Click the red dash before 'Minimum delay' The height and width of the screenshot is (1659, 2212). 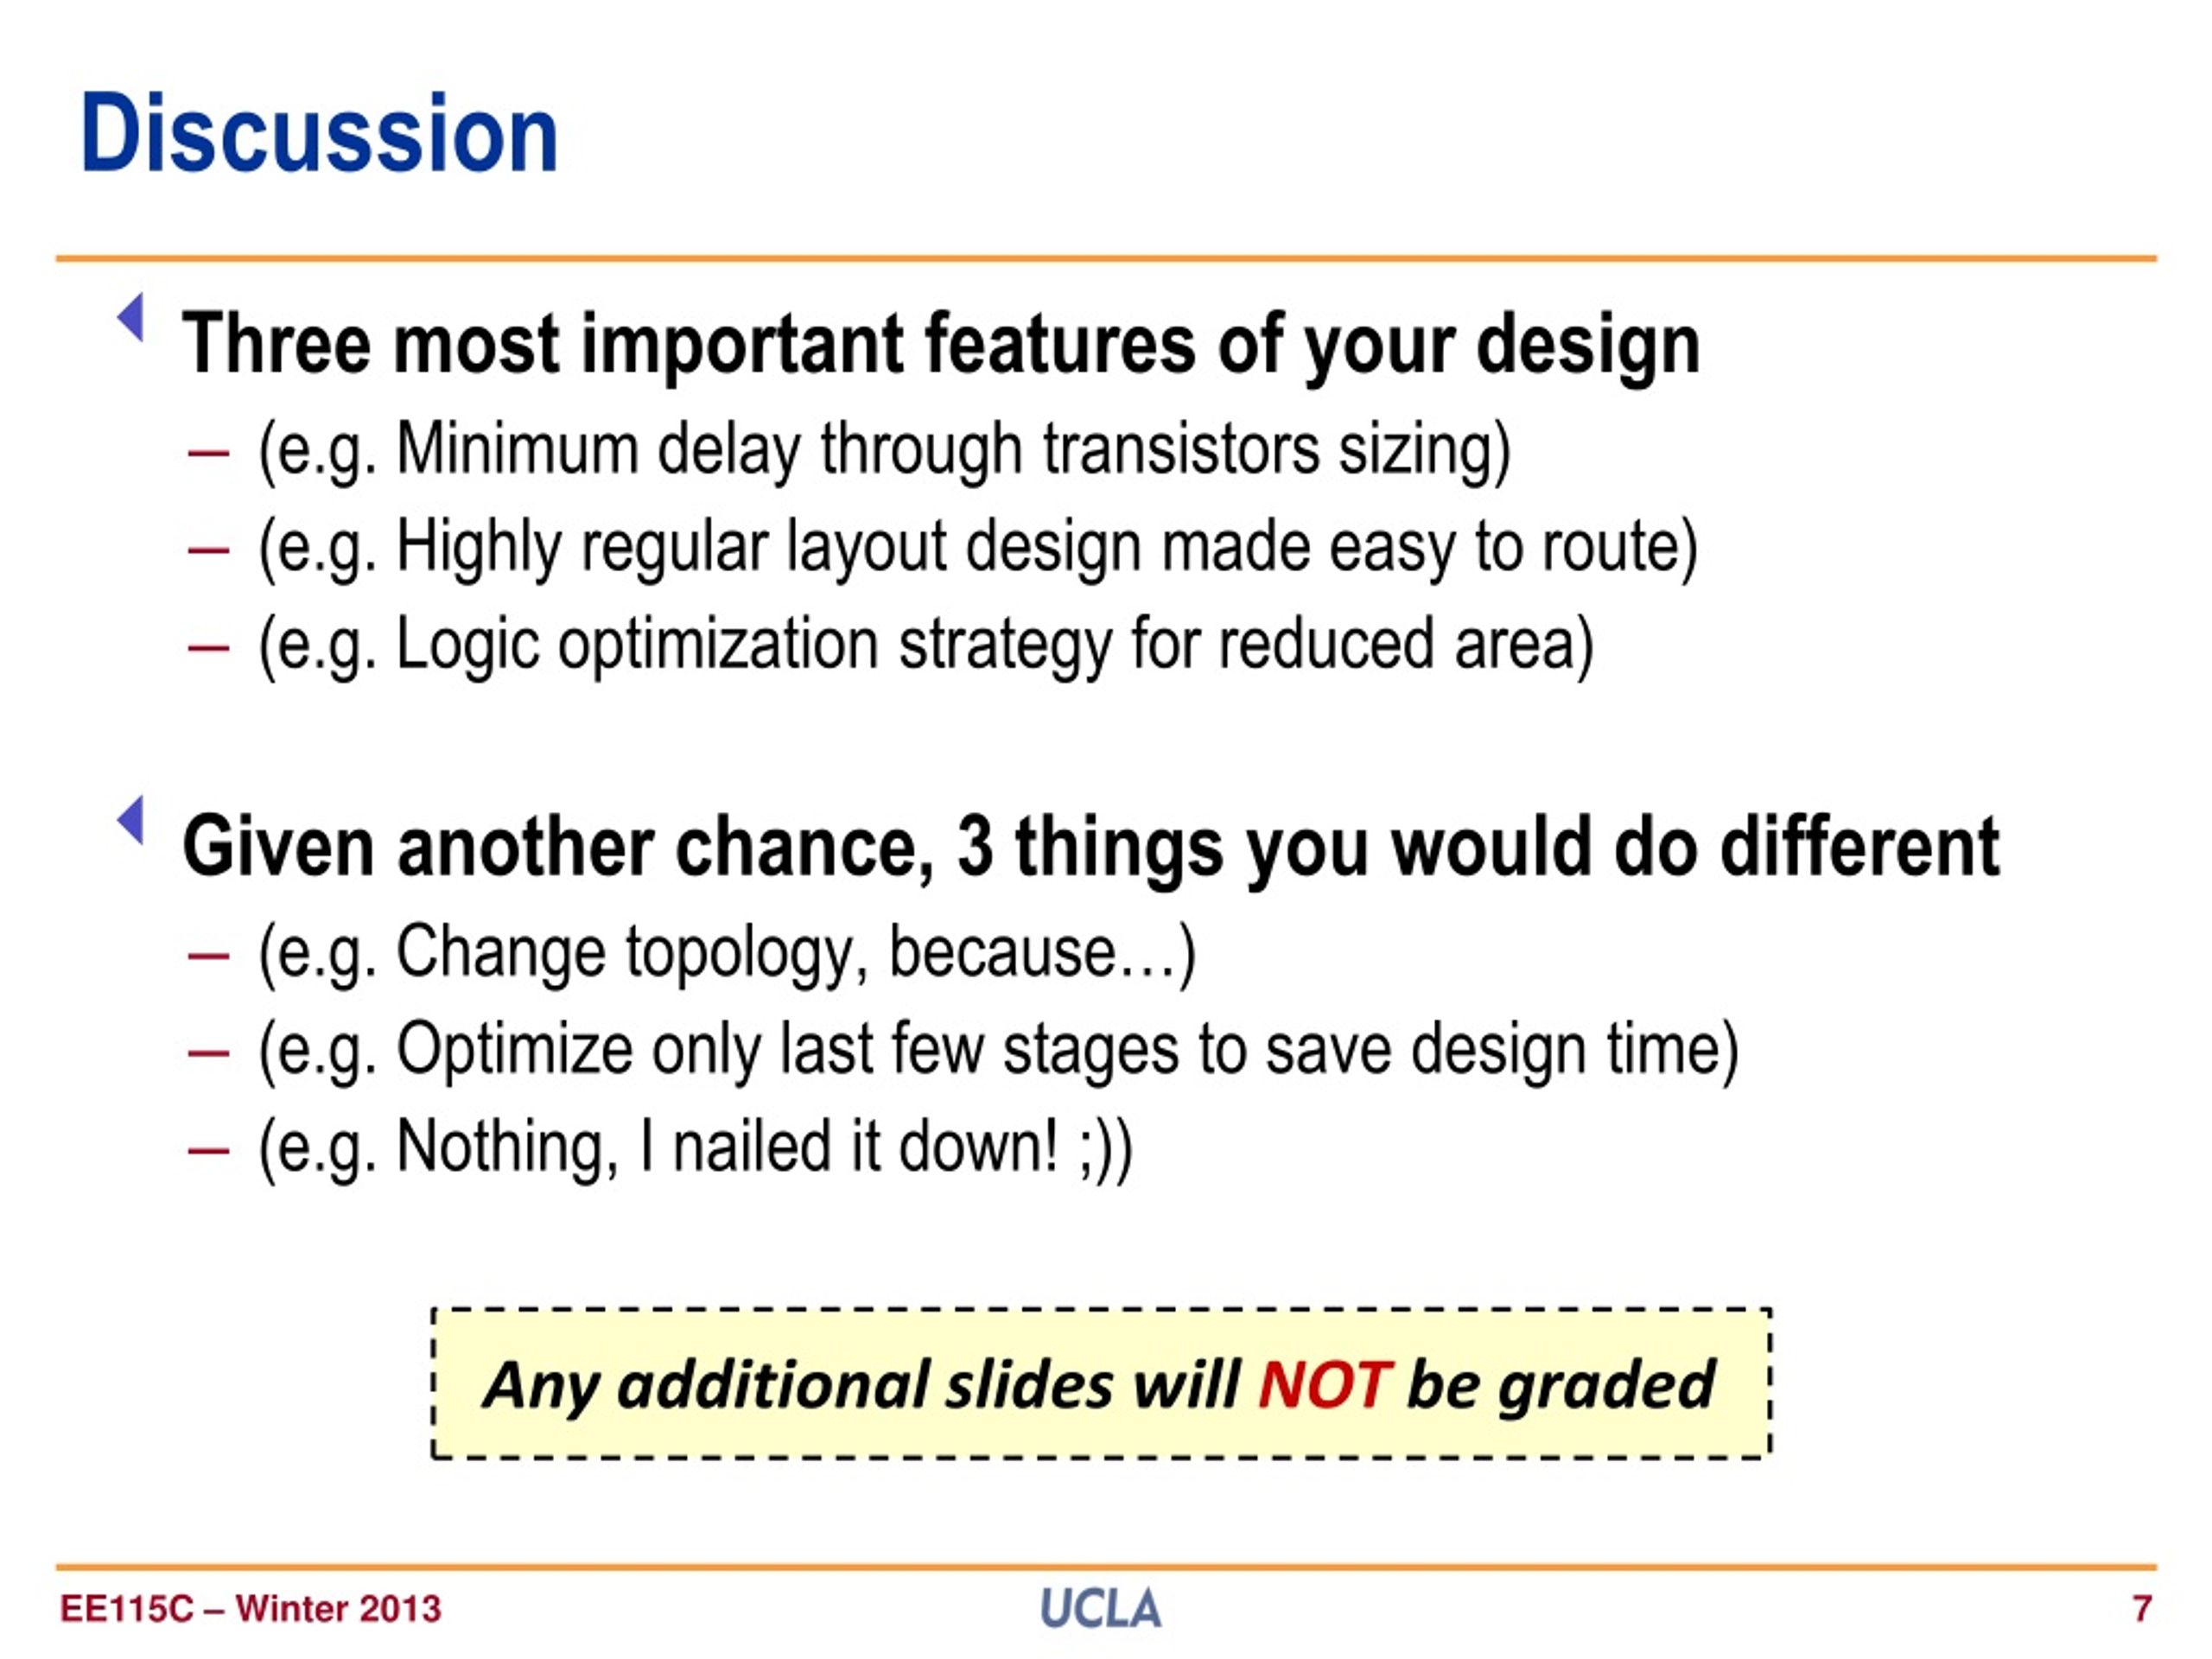point(208,454)
